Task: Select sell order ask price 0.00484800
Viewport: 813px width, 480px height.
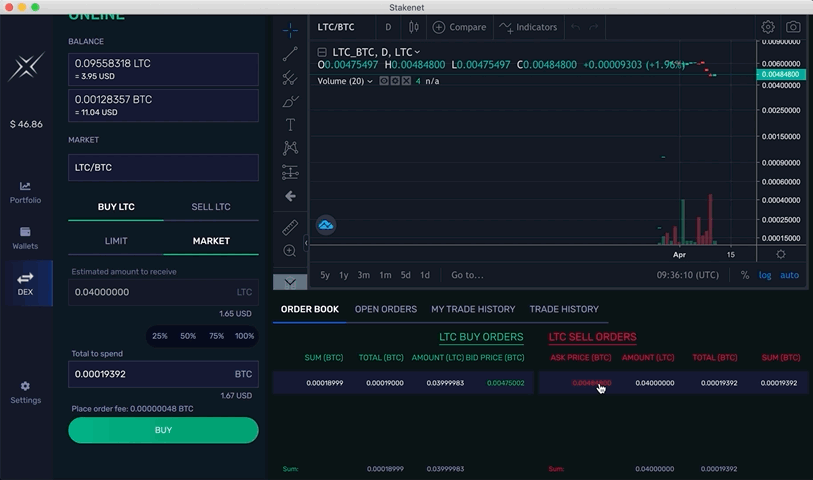Action: tap(592, 383)
